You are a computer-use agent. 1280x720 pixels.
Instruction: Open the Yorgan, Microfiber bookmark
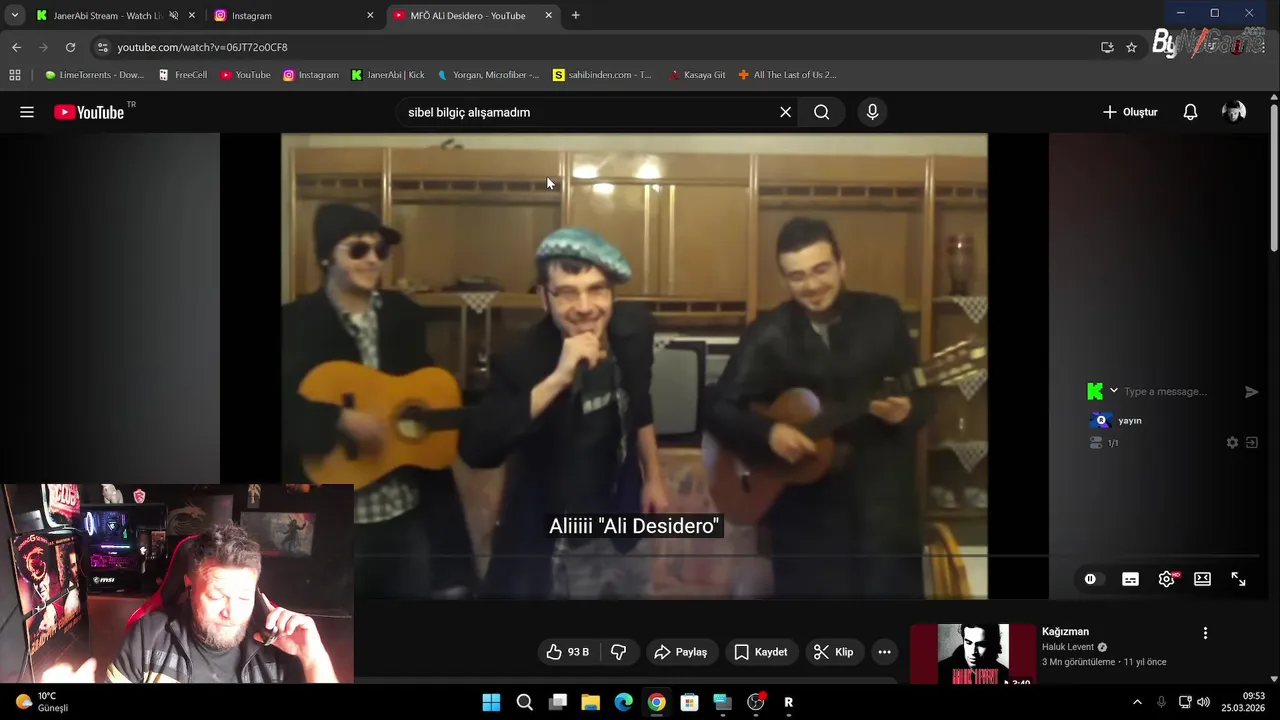click(488, 75)
